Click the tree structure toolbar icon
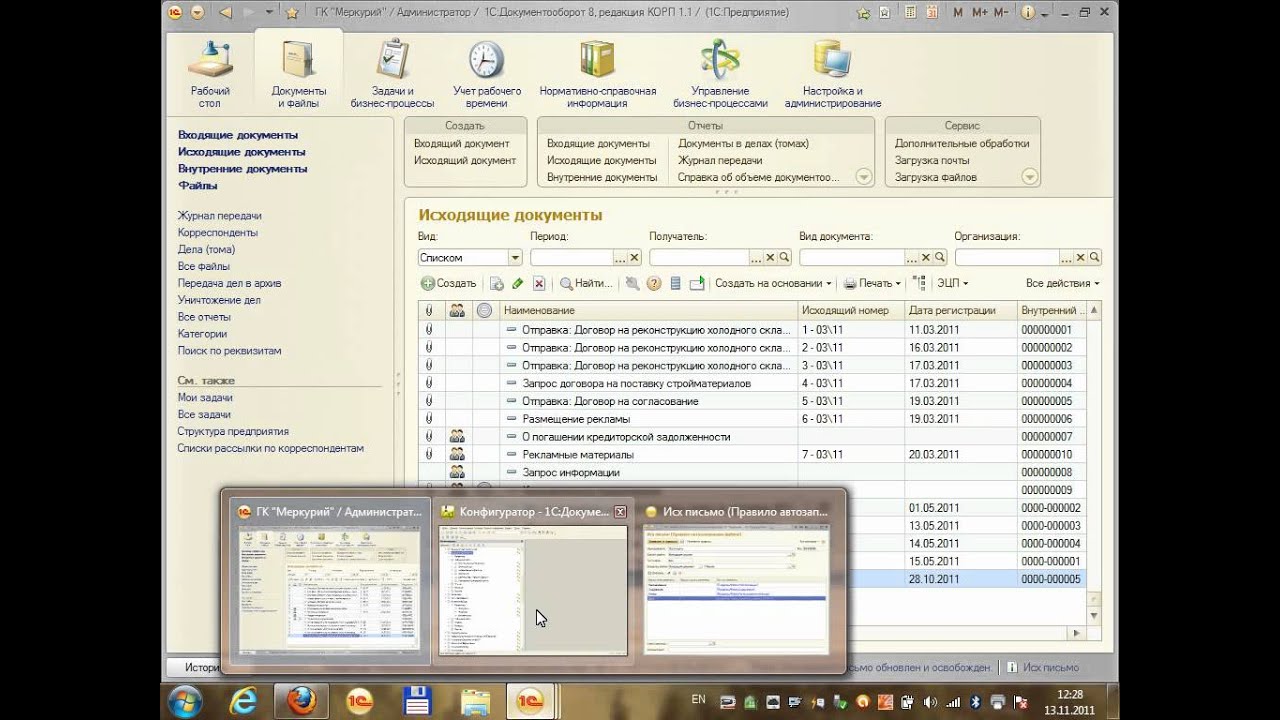 [920, 283]
